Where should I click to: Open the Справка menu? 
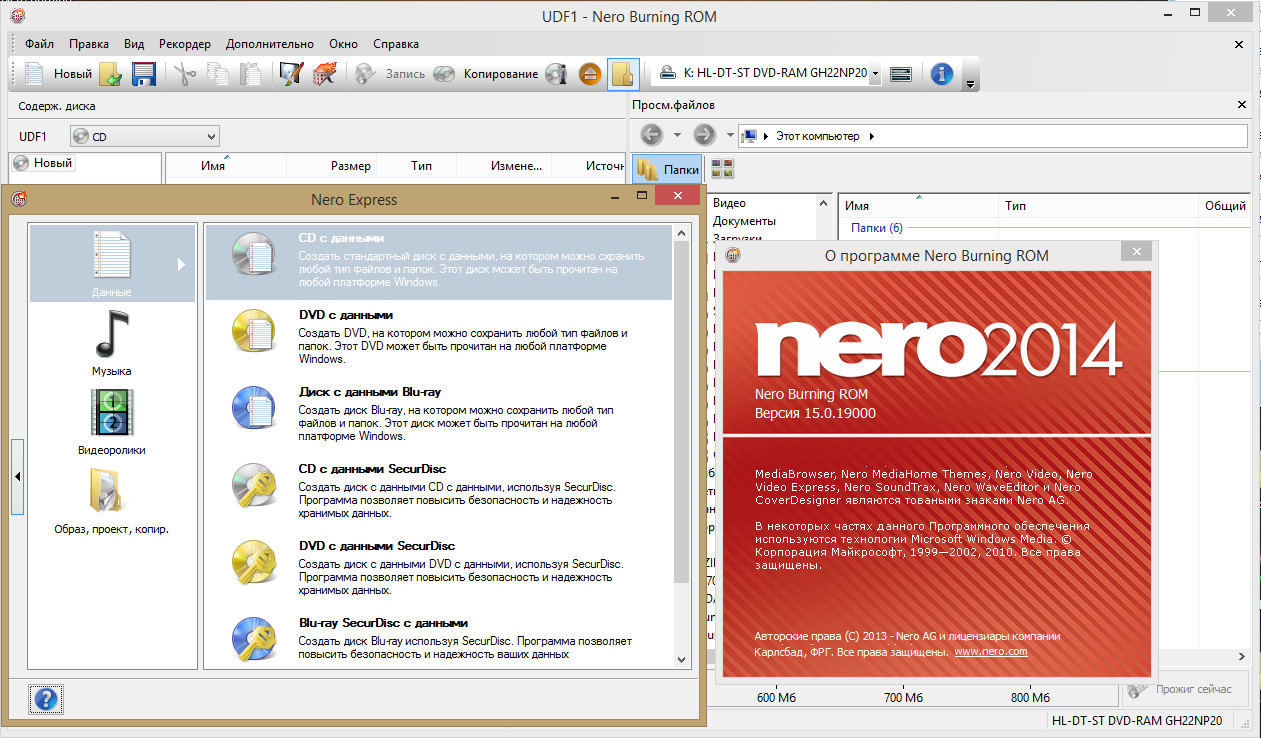tap(396, 44)
